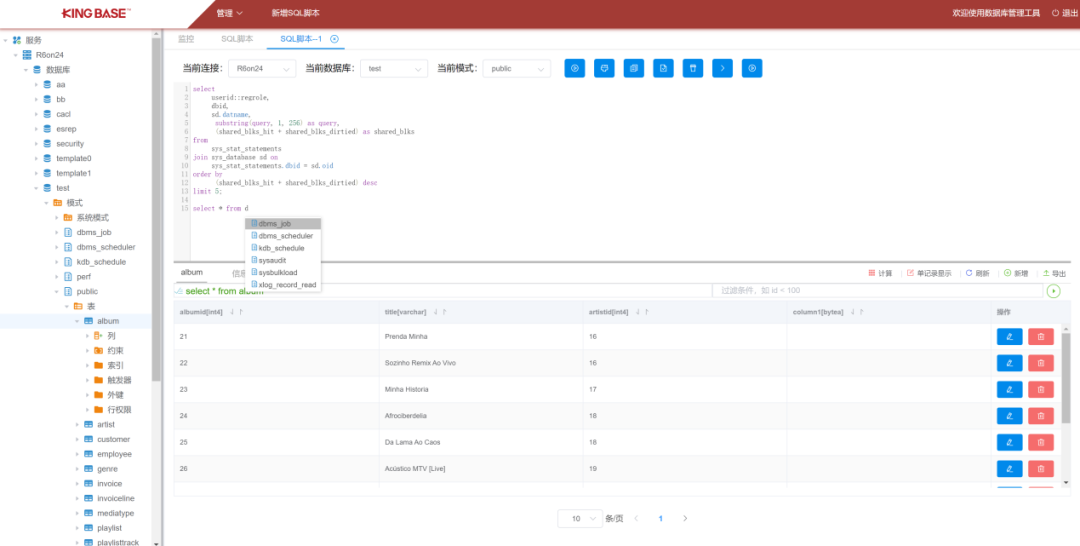Open the 当前模式 public dropdown
Screen dimensions: 1080x546
517,68
